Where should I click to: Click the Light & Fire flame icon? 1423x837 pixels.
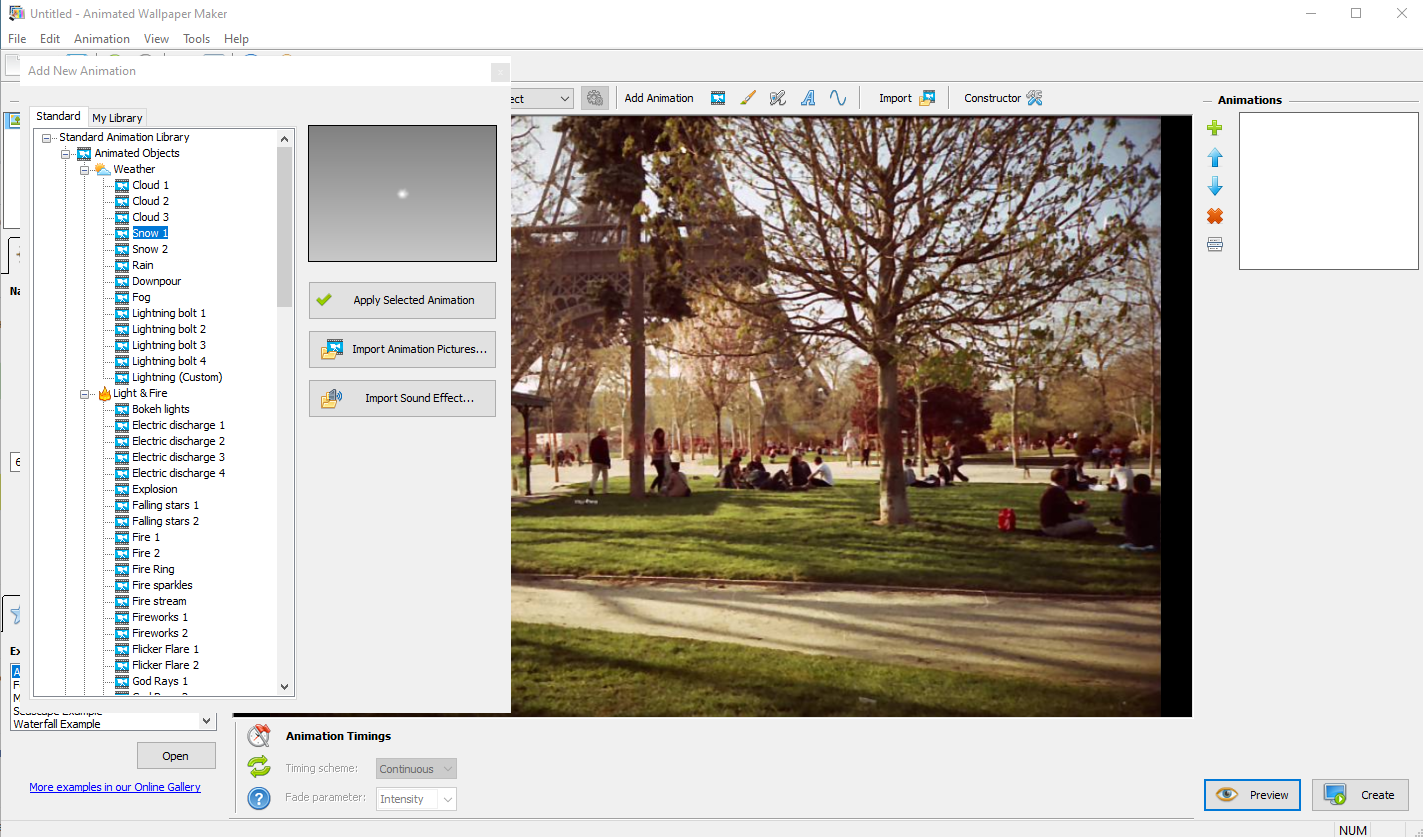click(x=104, y=393)
